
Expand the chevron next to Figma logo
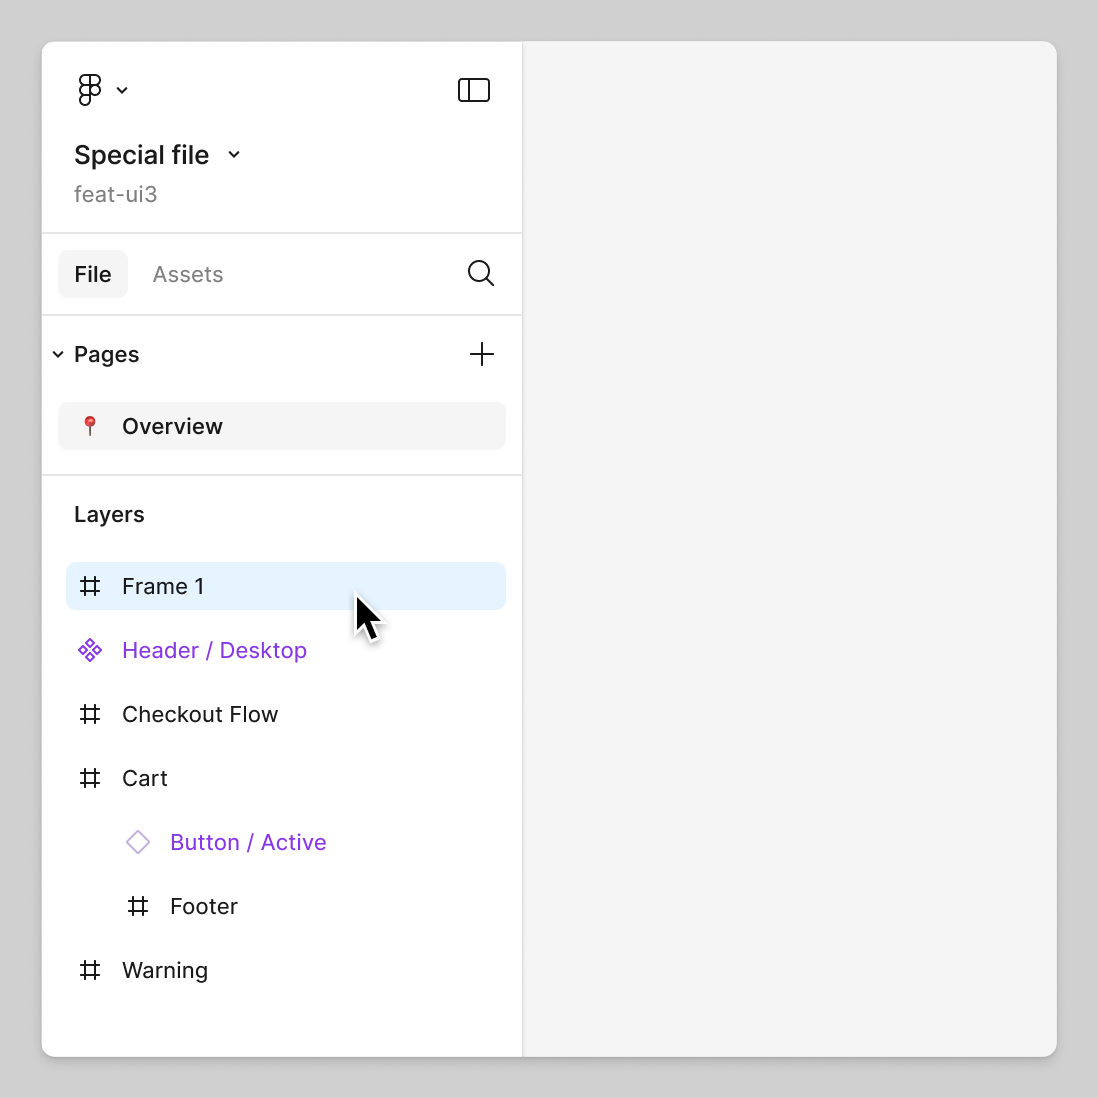click(x=122, y=90)
